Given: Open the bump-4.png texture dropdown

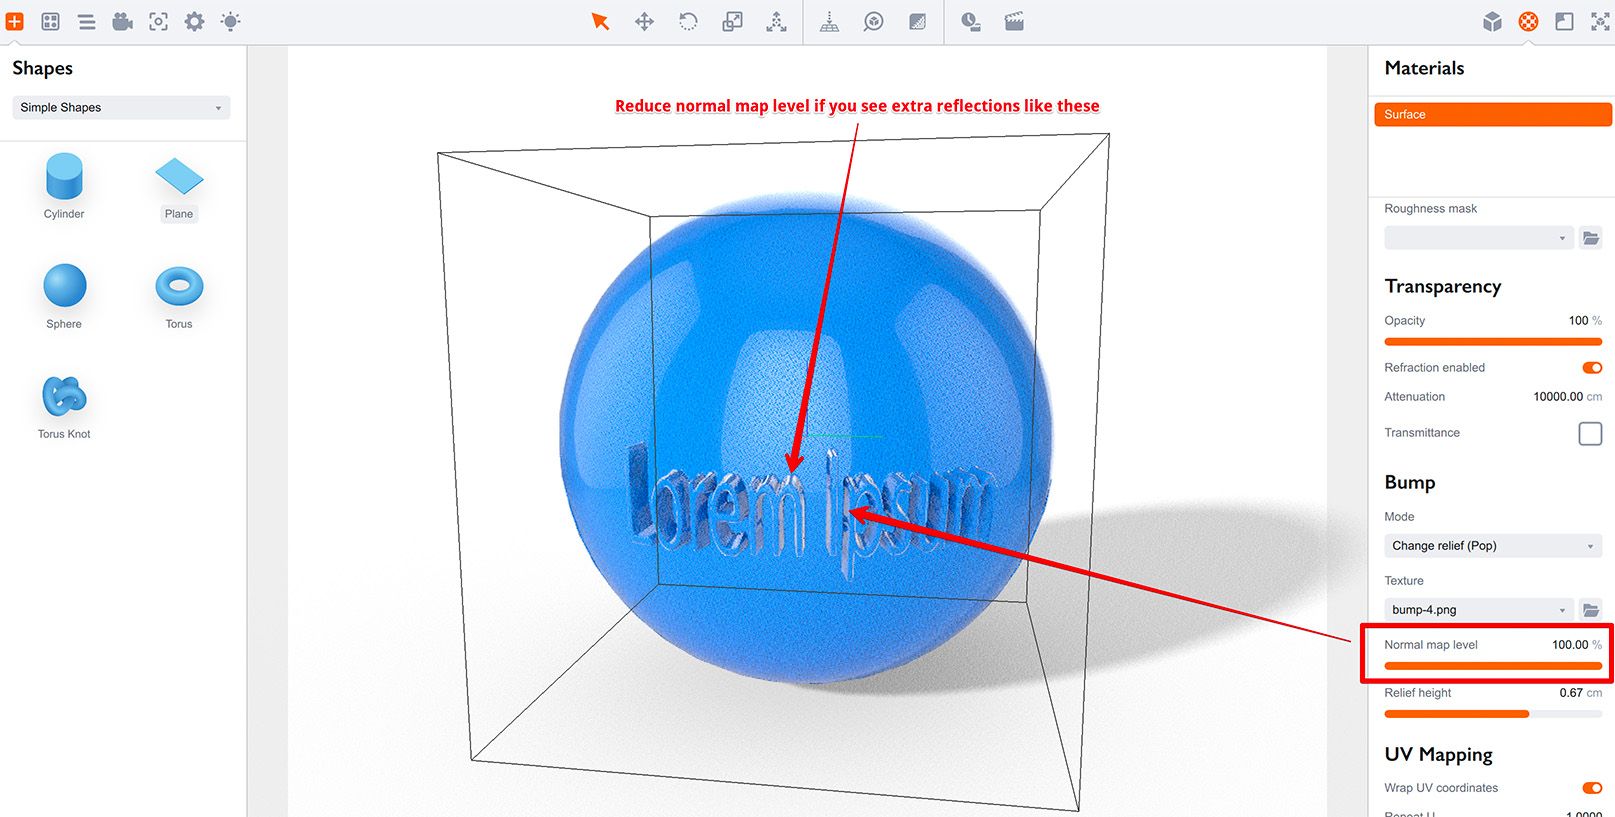Looking at the screenshot, I should (1478, 610).
